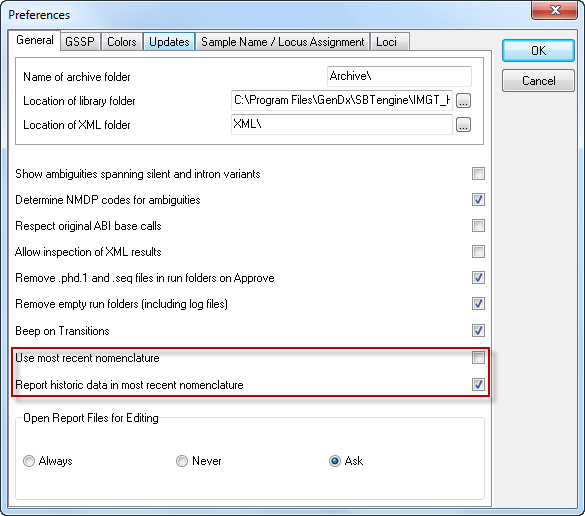Open Sample Name / Locus Assignment tab
This screenshot has height=516, width=585.
coord(282,41)
